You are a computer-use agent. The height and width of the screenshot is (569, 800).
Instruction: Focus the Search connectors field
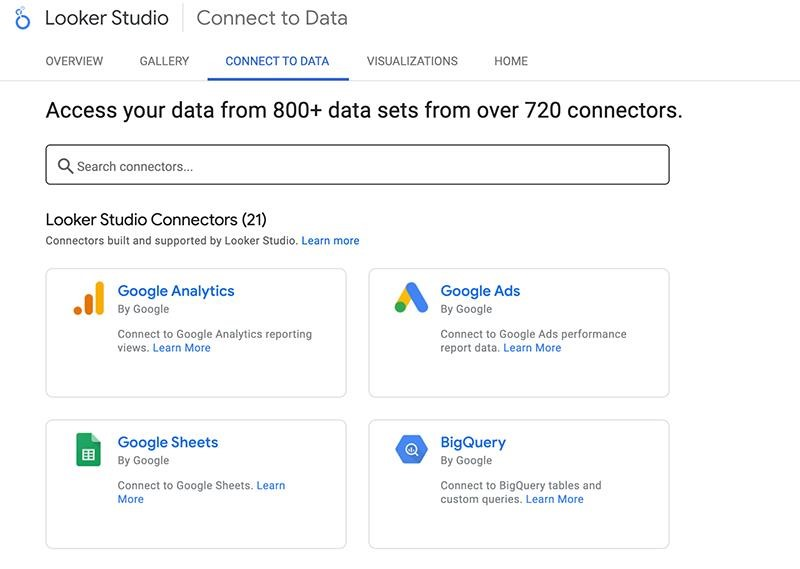357,165
